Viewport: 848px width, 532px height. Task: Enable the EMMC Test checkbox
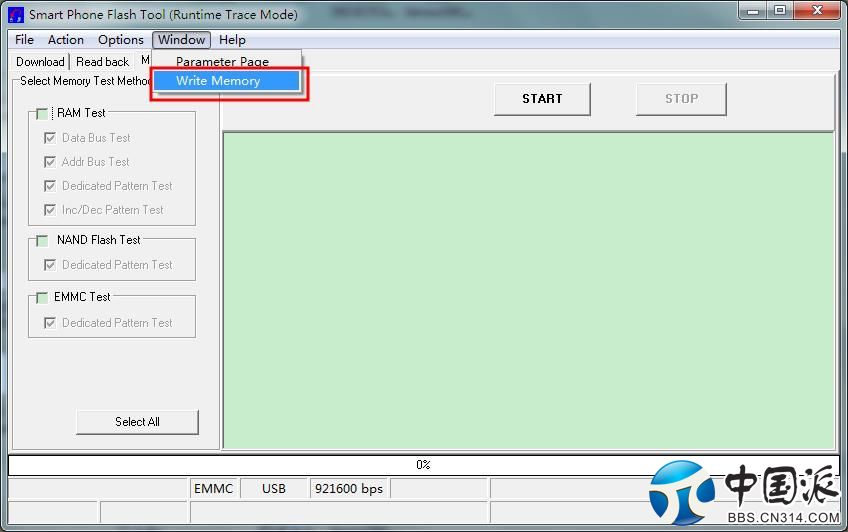click(x=42, y=298)
